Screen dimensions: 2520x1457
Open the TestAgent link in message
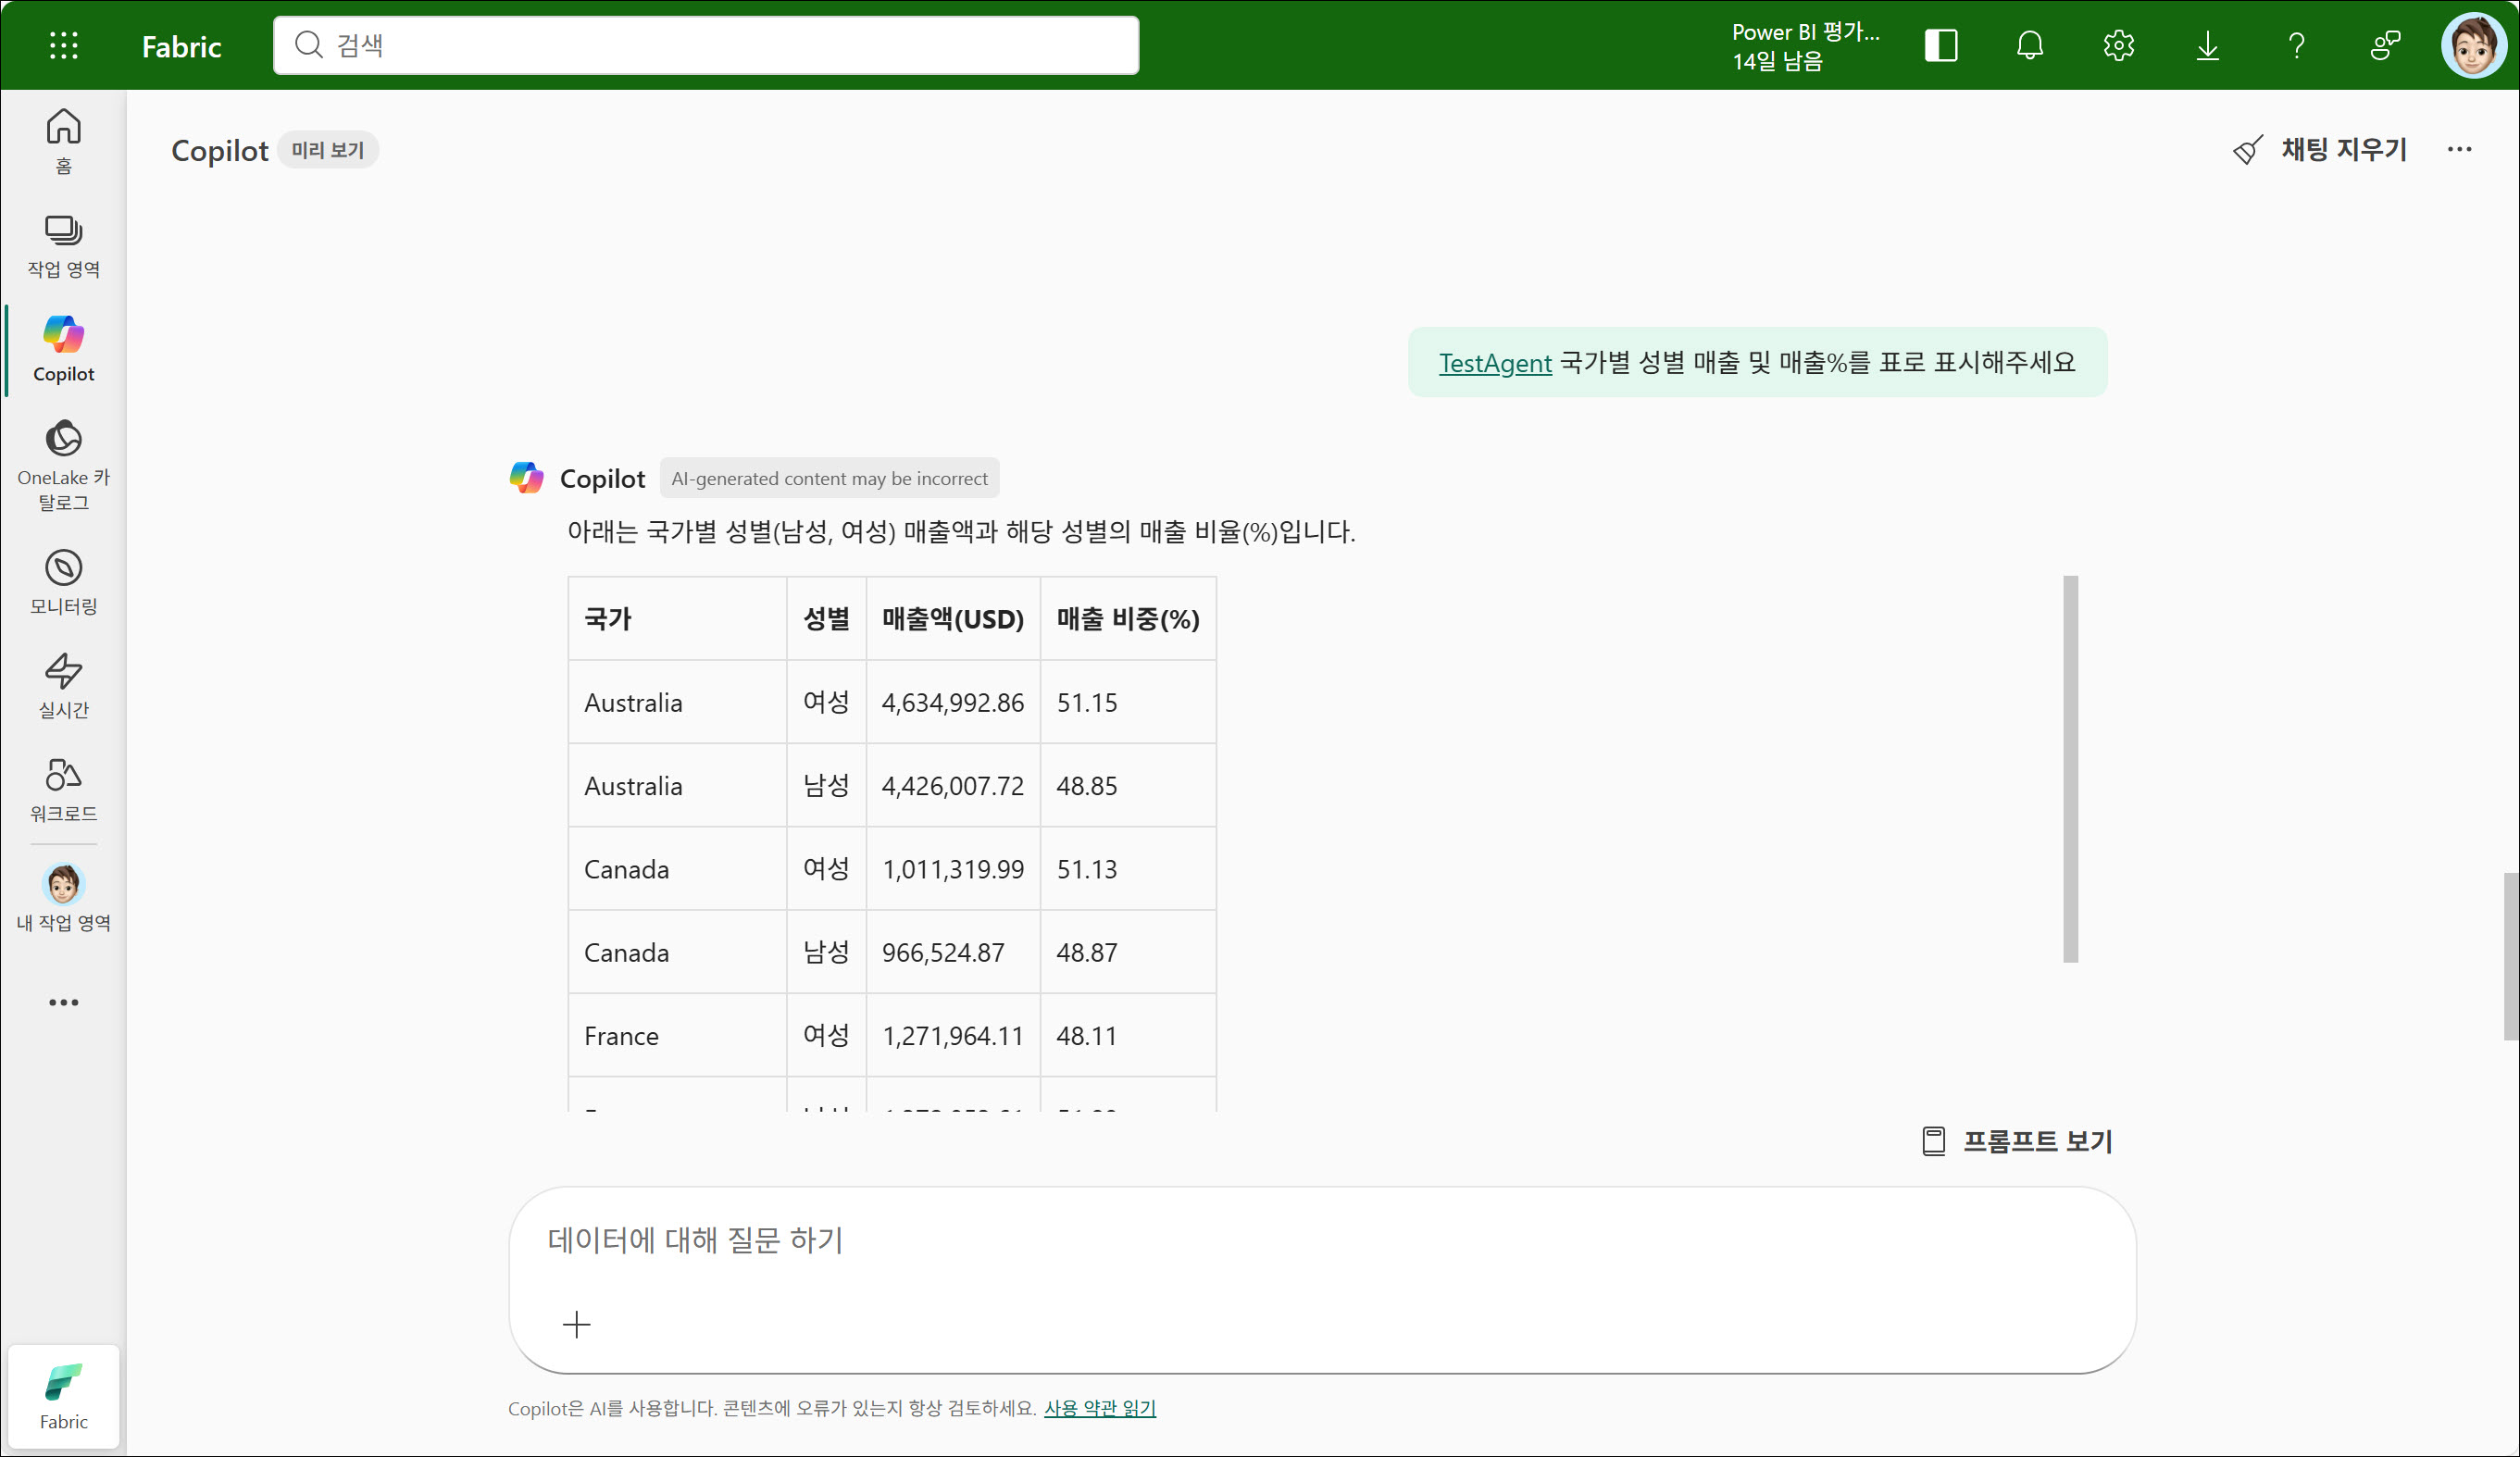[x=1494, y=363]
